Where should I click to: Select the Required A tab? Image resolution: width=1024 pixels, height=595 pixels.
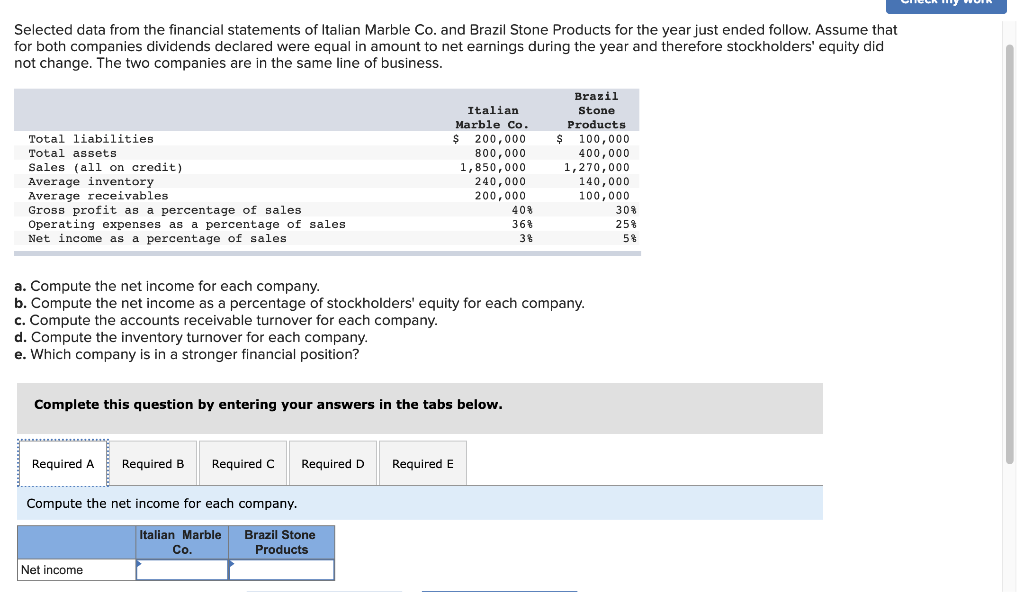(62, 463)
